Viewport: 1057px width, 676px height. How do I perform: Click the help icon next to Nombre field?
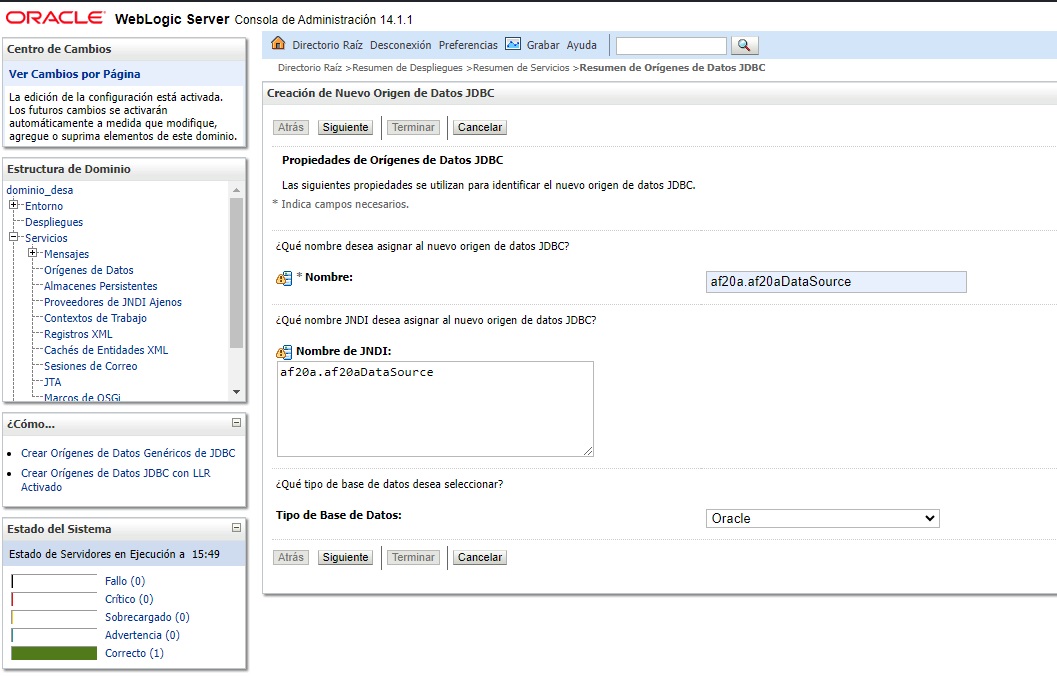pos(284,278)
